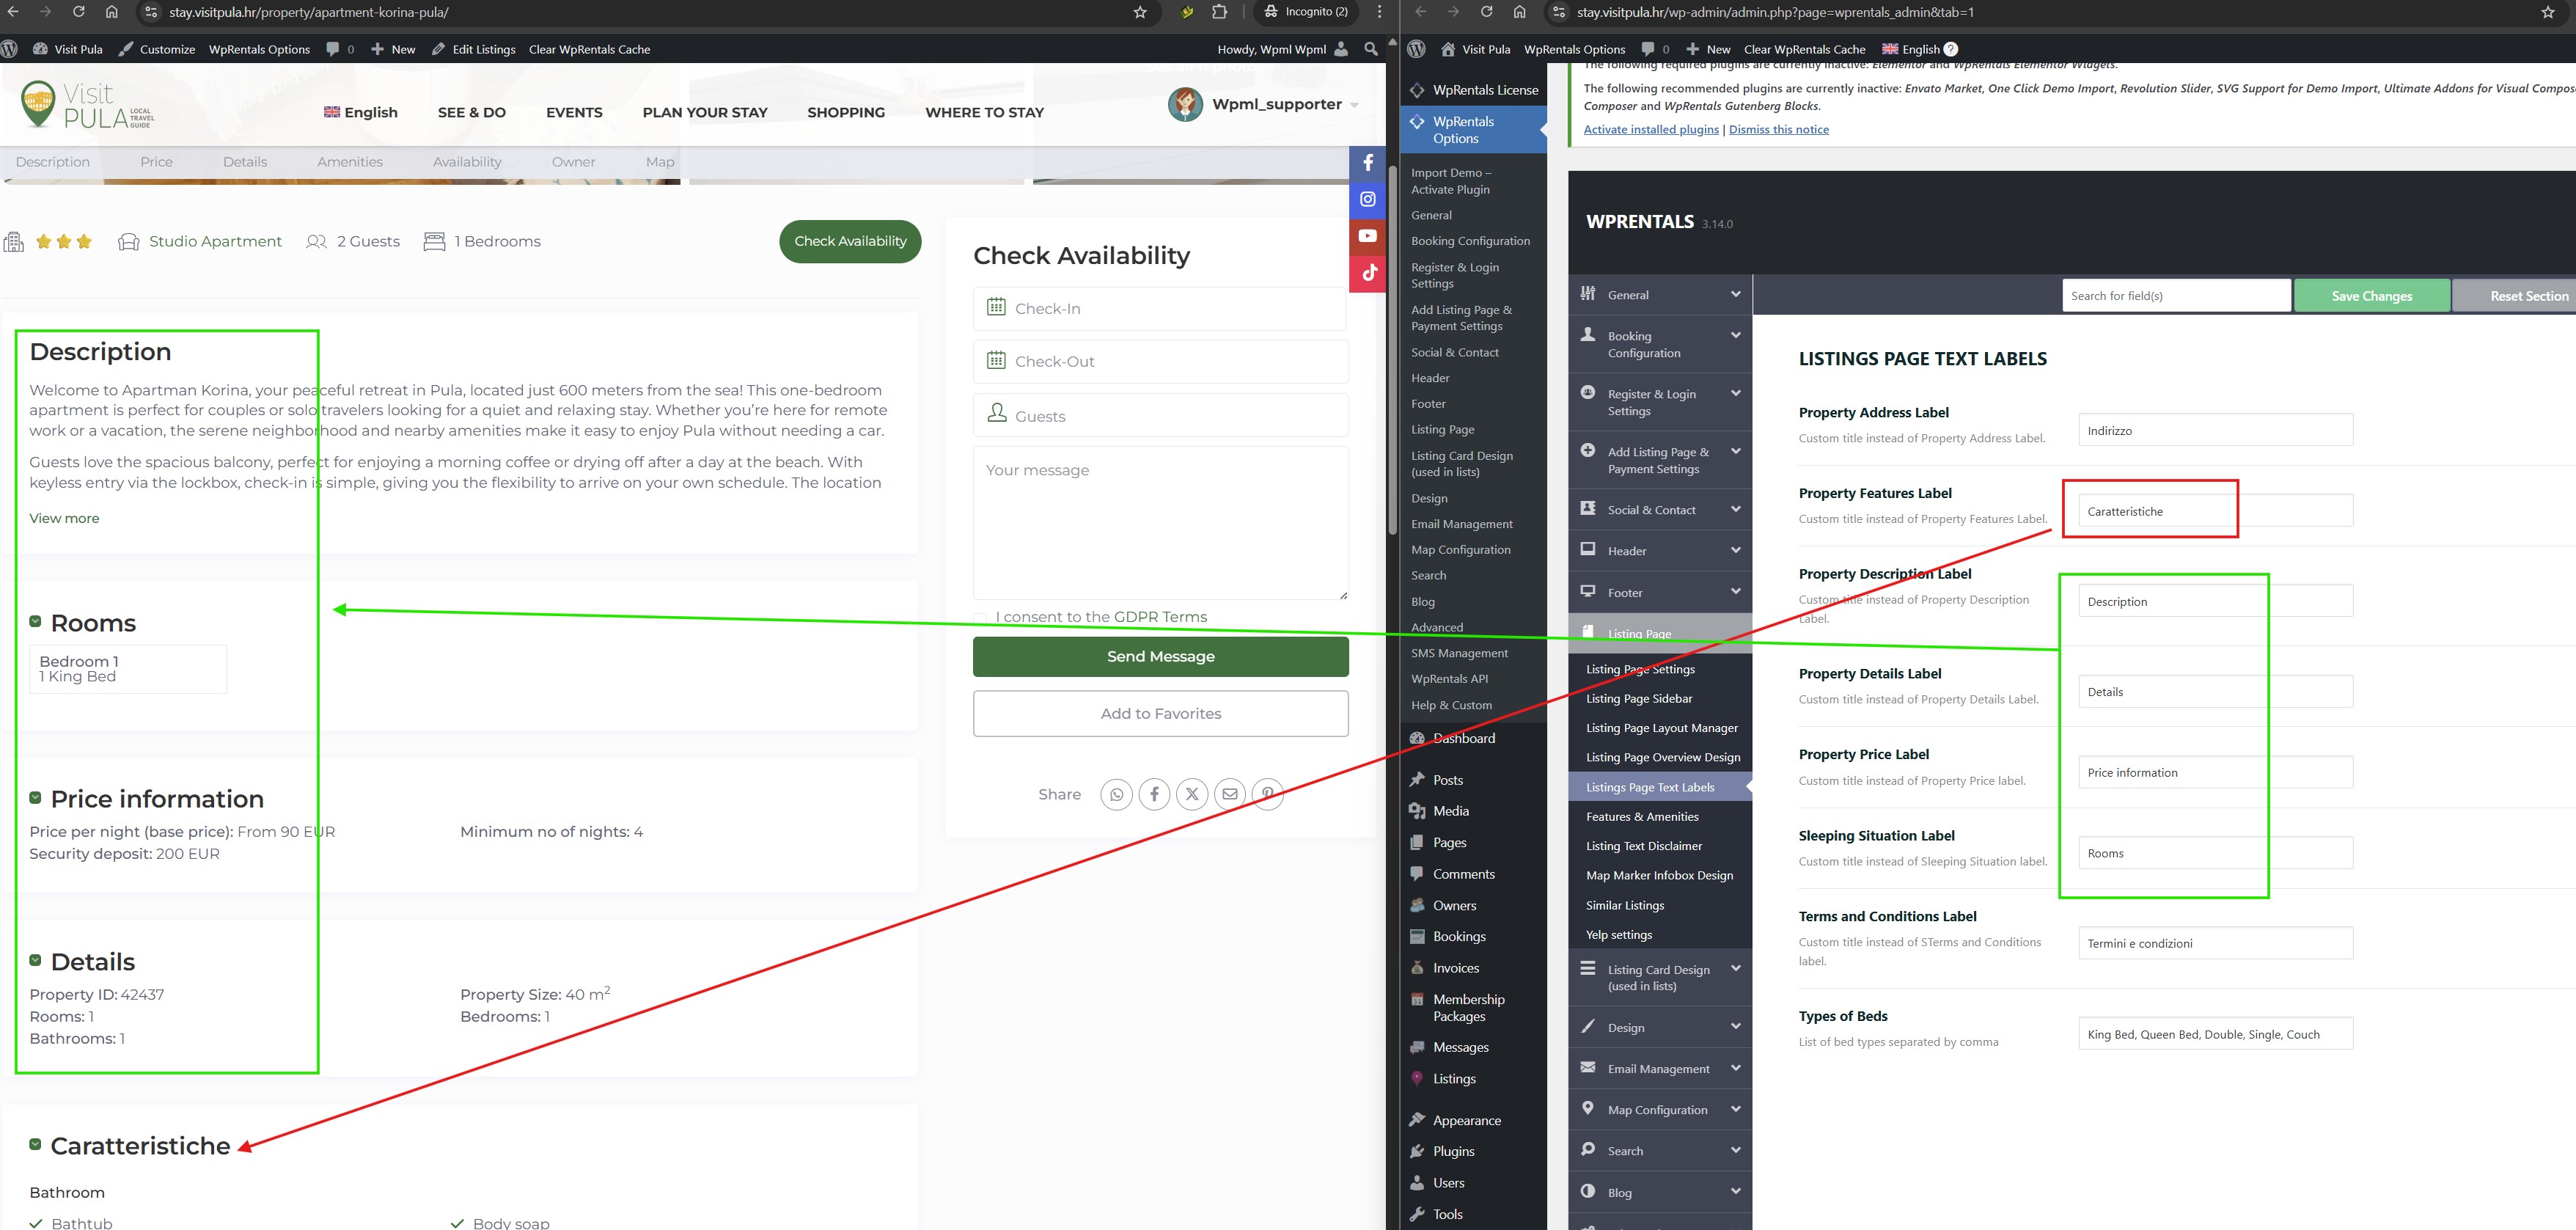
Task: Focus the Check-In date field
Action: coord(1160,308)
